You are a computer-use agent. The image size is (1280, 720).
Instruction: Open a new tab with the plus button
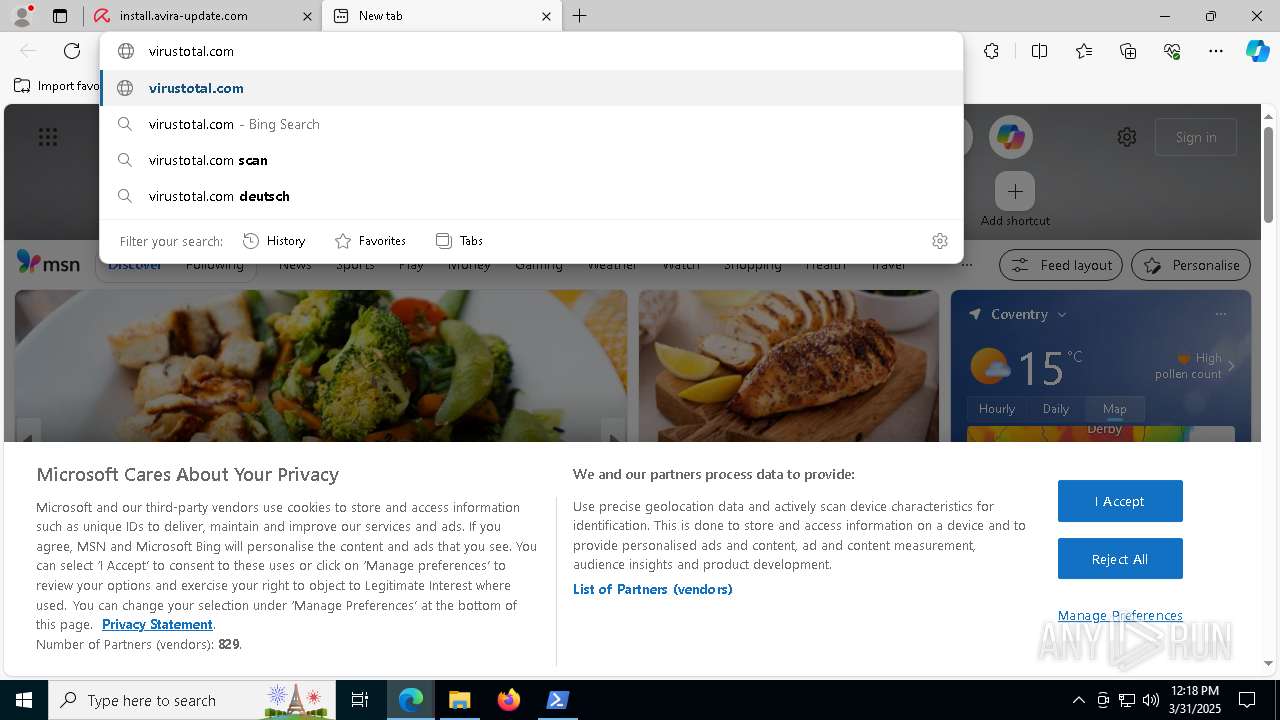579,16
